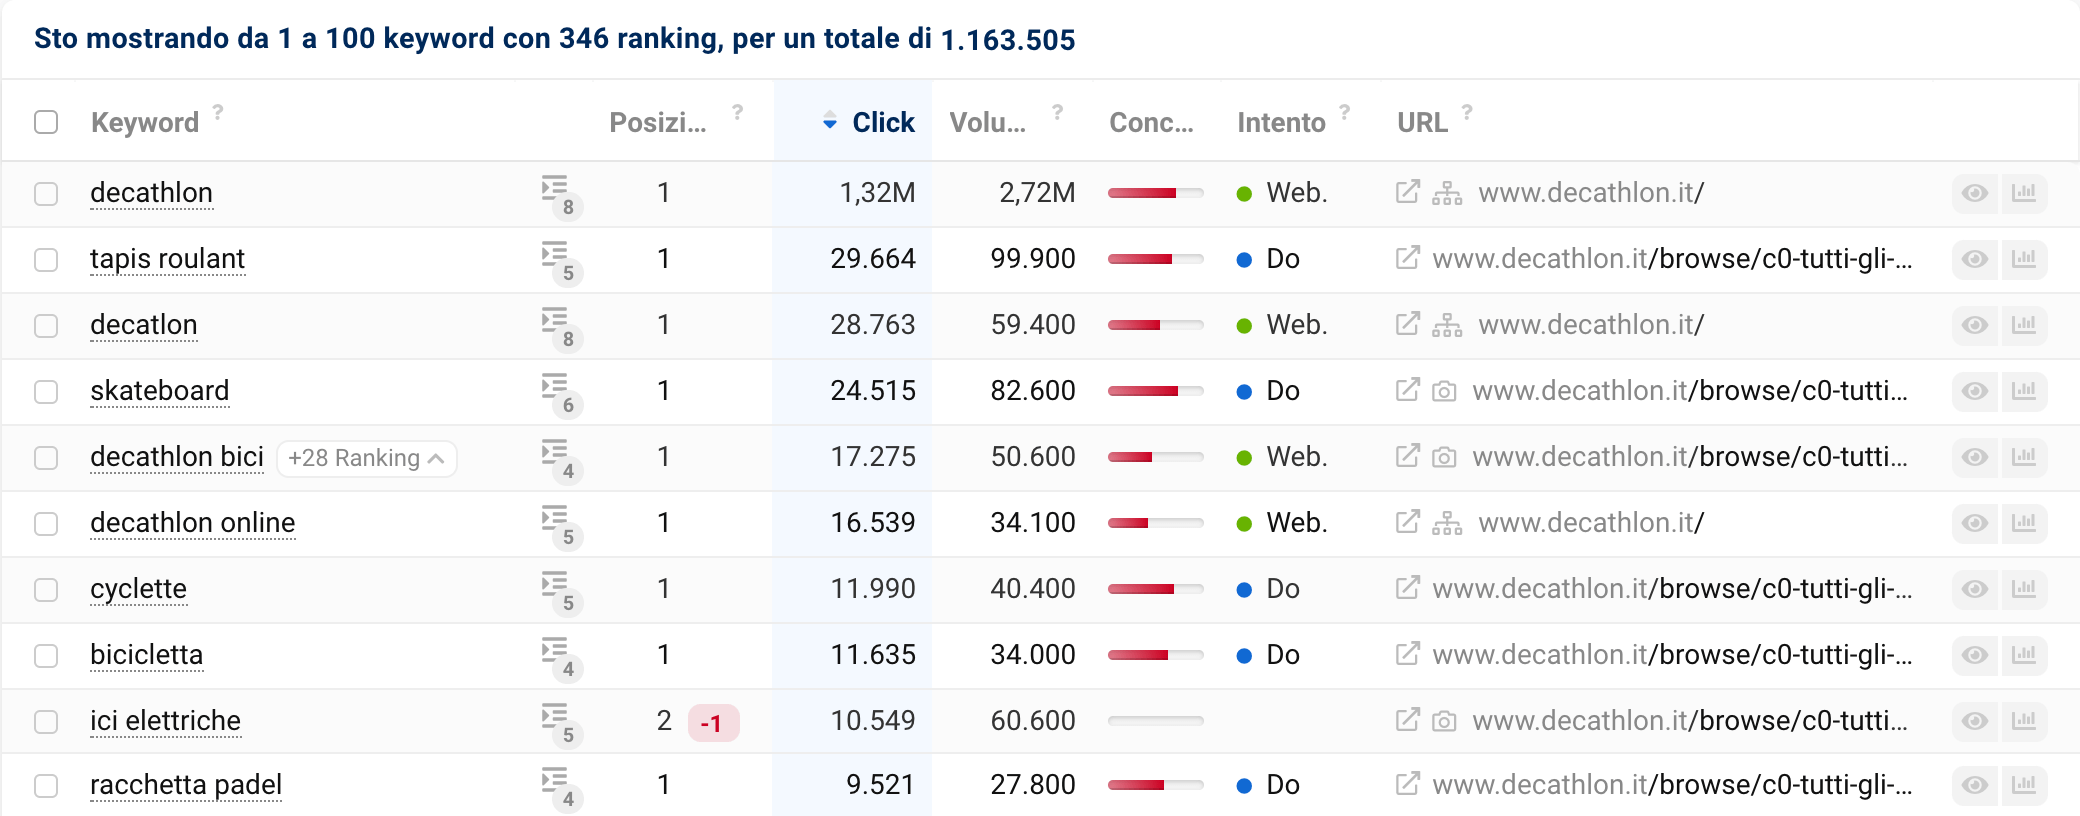Screen dimensions: 2080x816
Task: Click help icon next to Keyword header
Action: click(x=218, y=111)
